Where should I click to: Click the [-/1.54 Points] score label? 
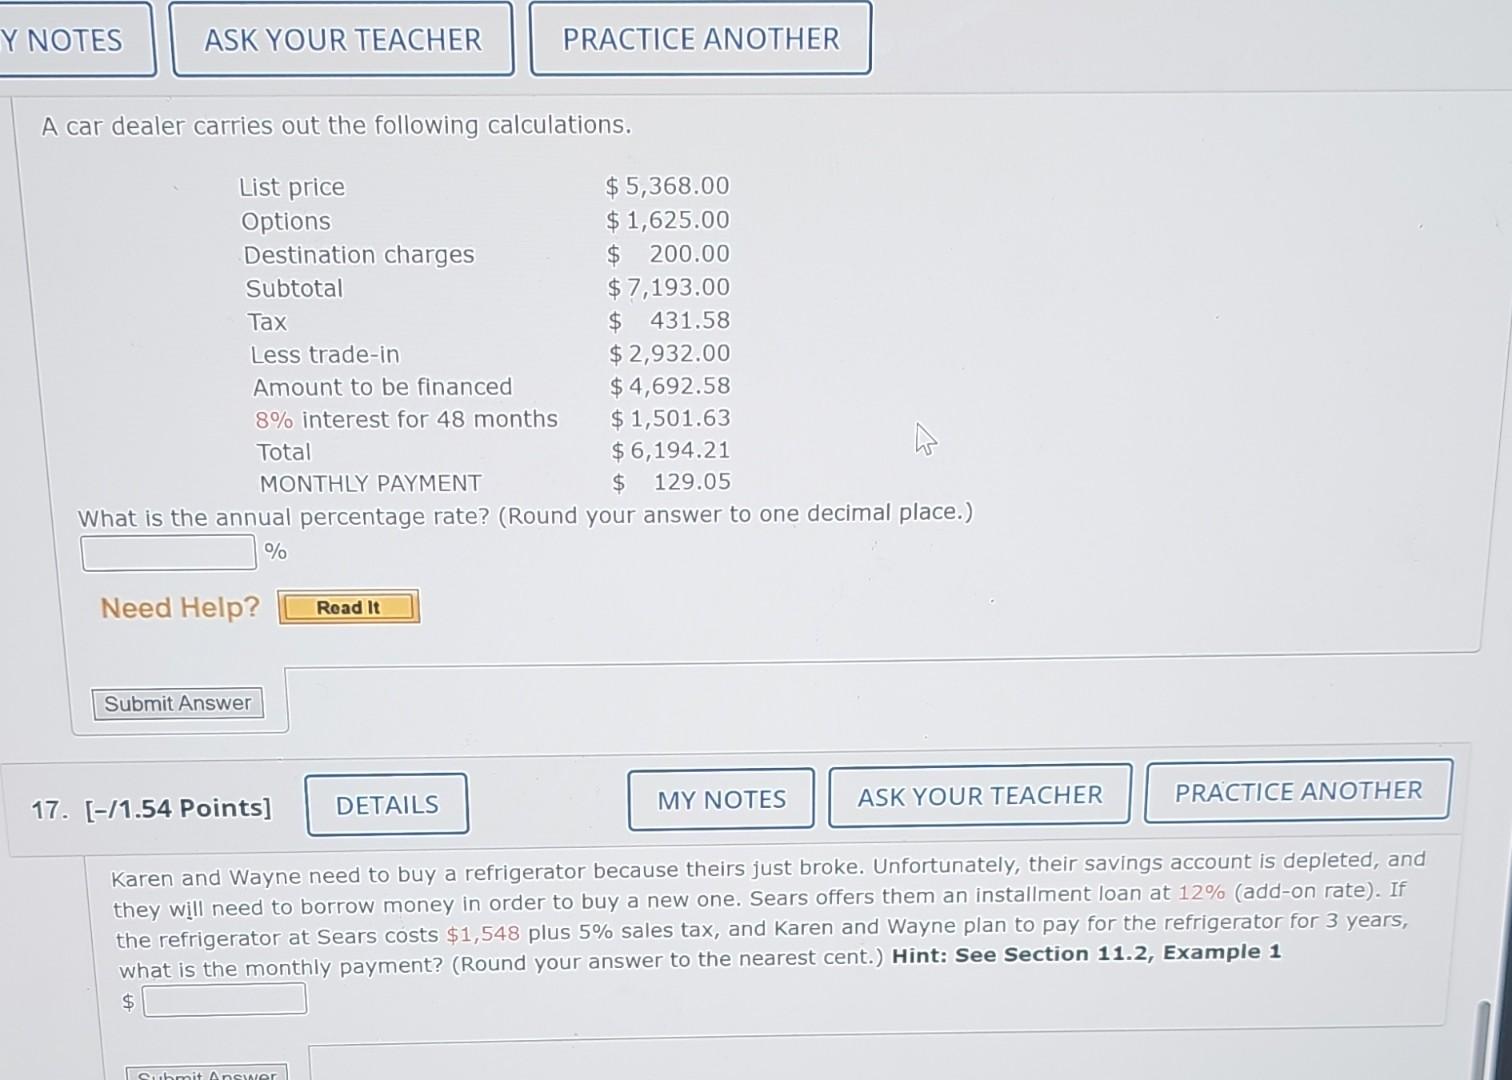[x=183, y=807]
